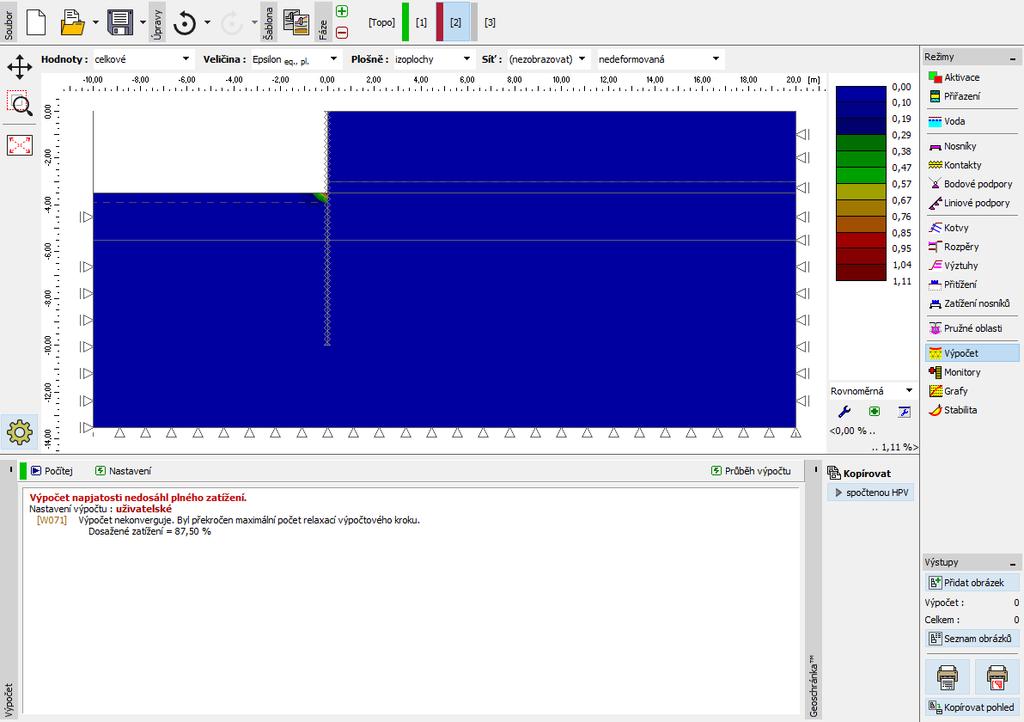Click the green plus scale icon
This screenshot has width=1024, height=722.
point(874,411)
